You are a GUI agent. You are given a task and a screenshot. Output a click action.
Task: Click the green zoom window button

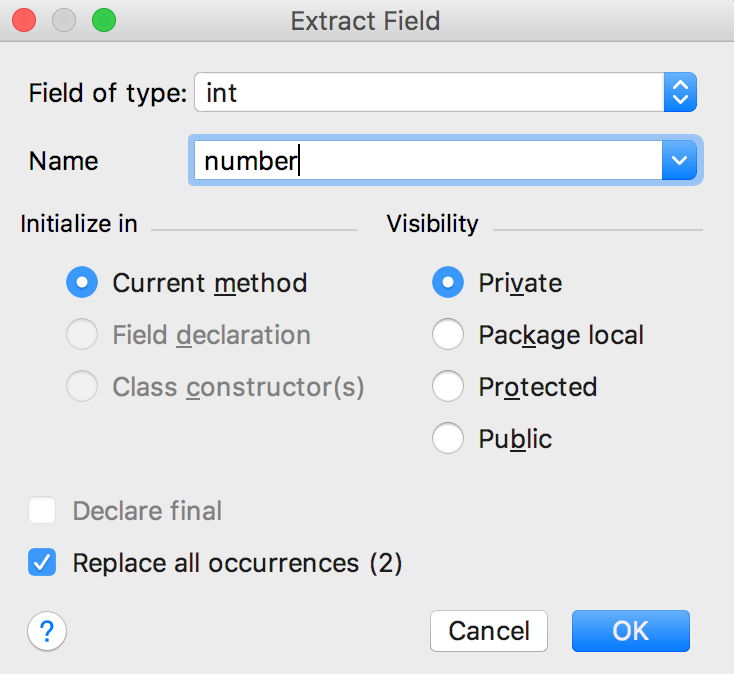(x=104, y=20)
